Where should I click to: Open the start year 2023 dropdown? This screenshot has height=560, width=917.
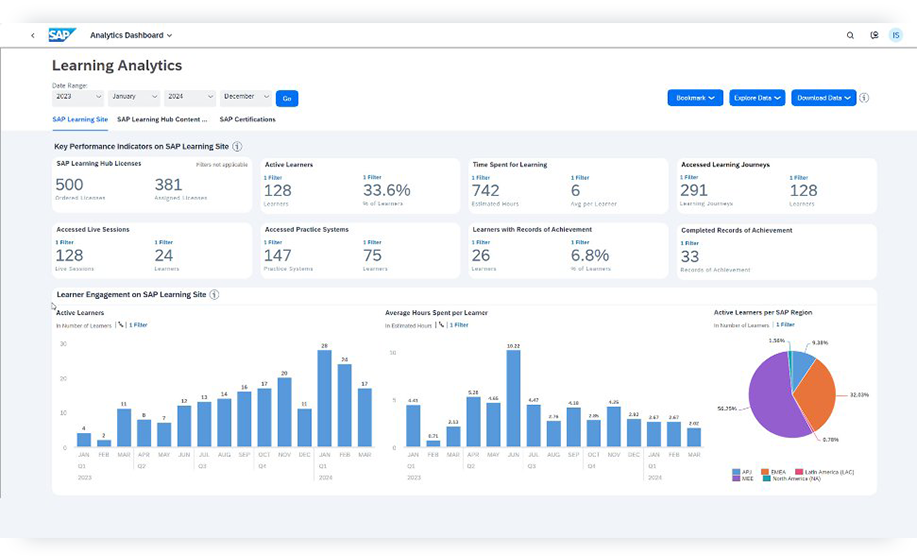78,97
